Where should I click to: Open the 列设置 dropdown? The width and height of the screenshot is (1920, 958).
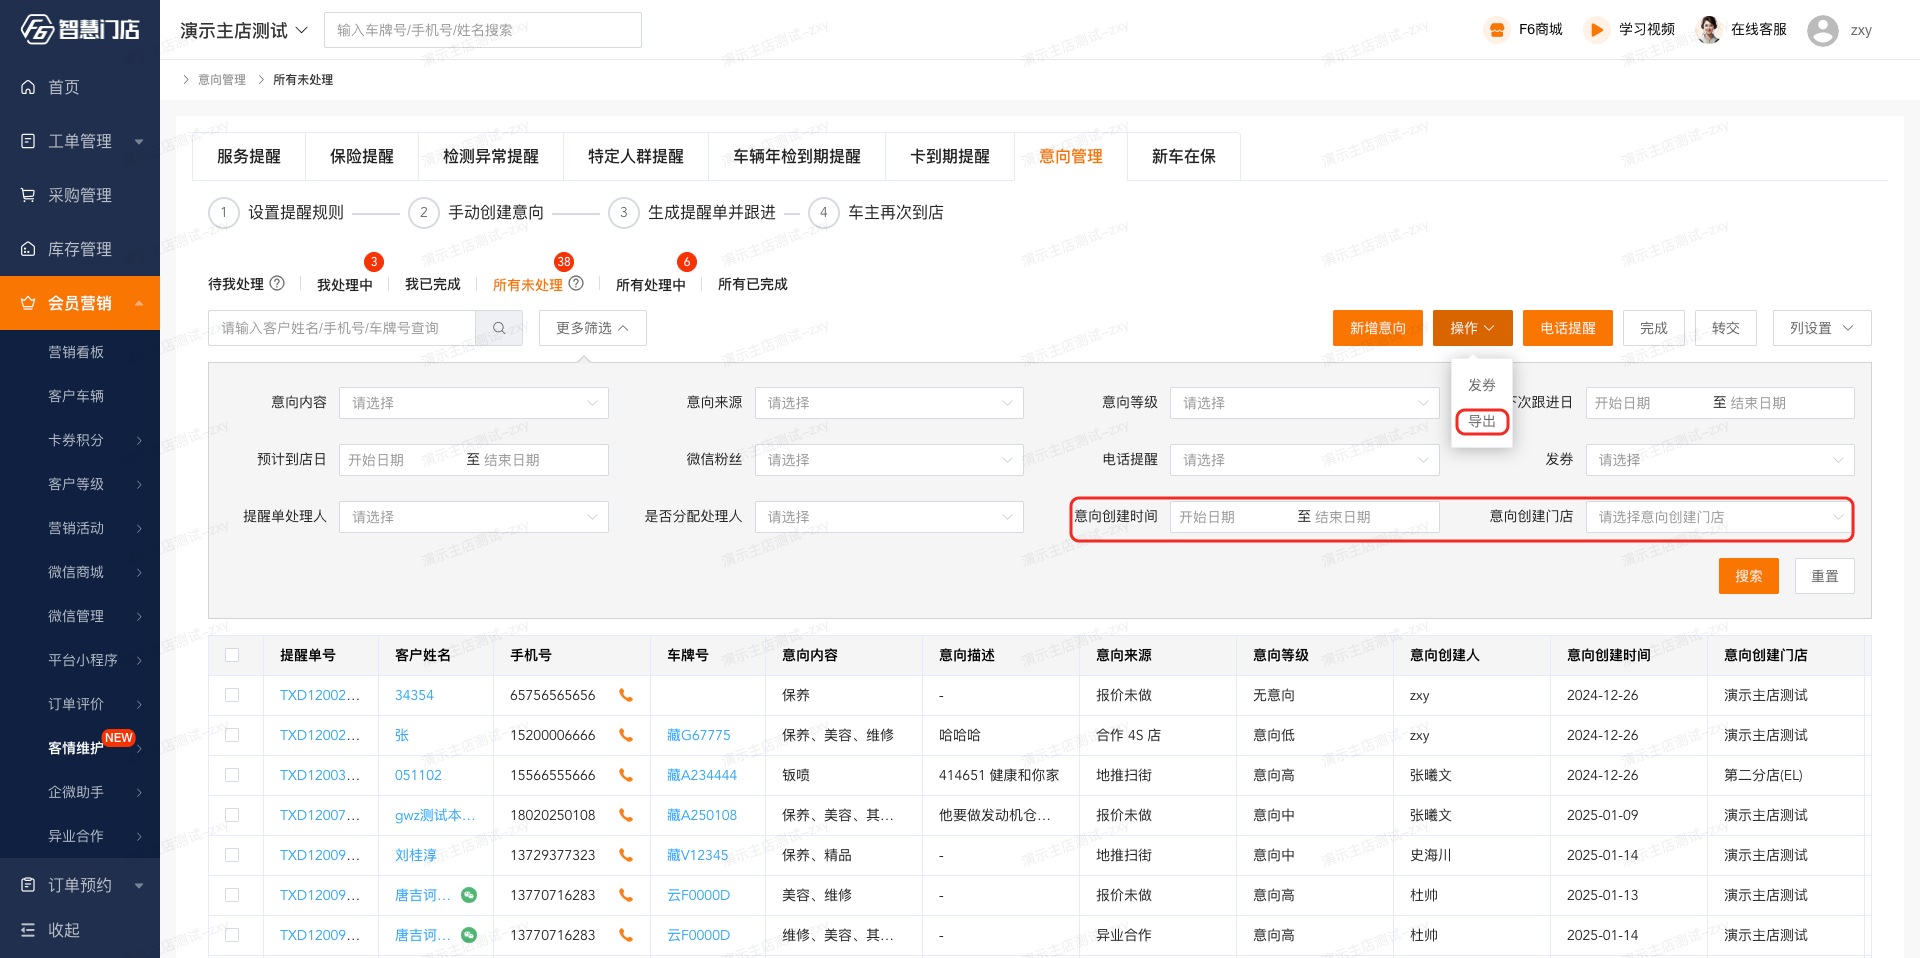pyautogui.click(x=1822, y=328)
